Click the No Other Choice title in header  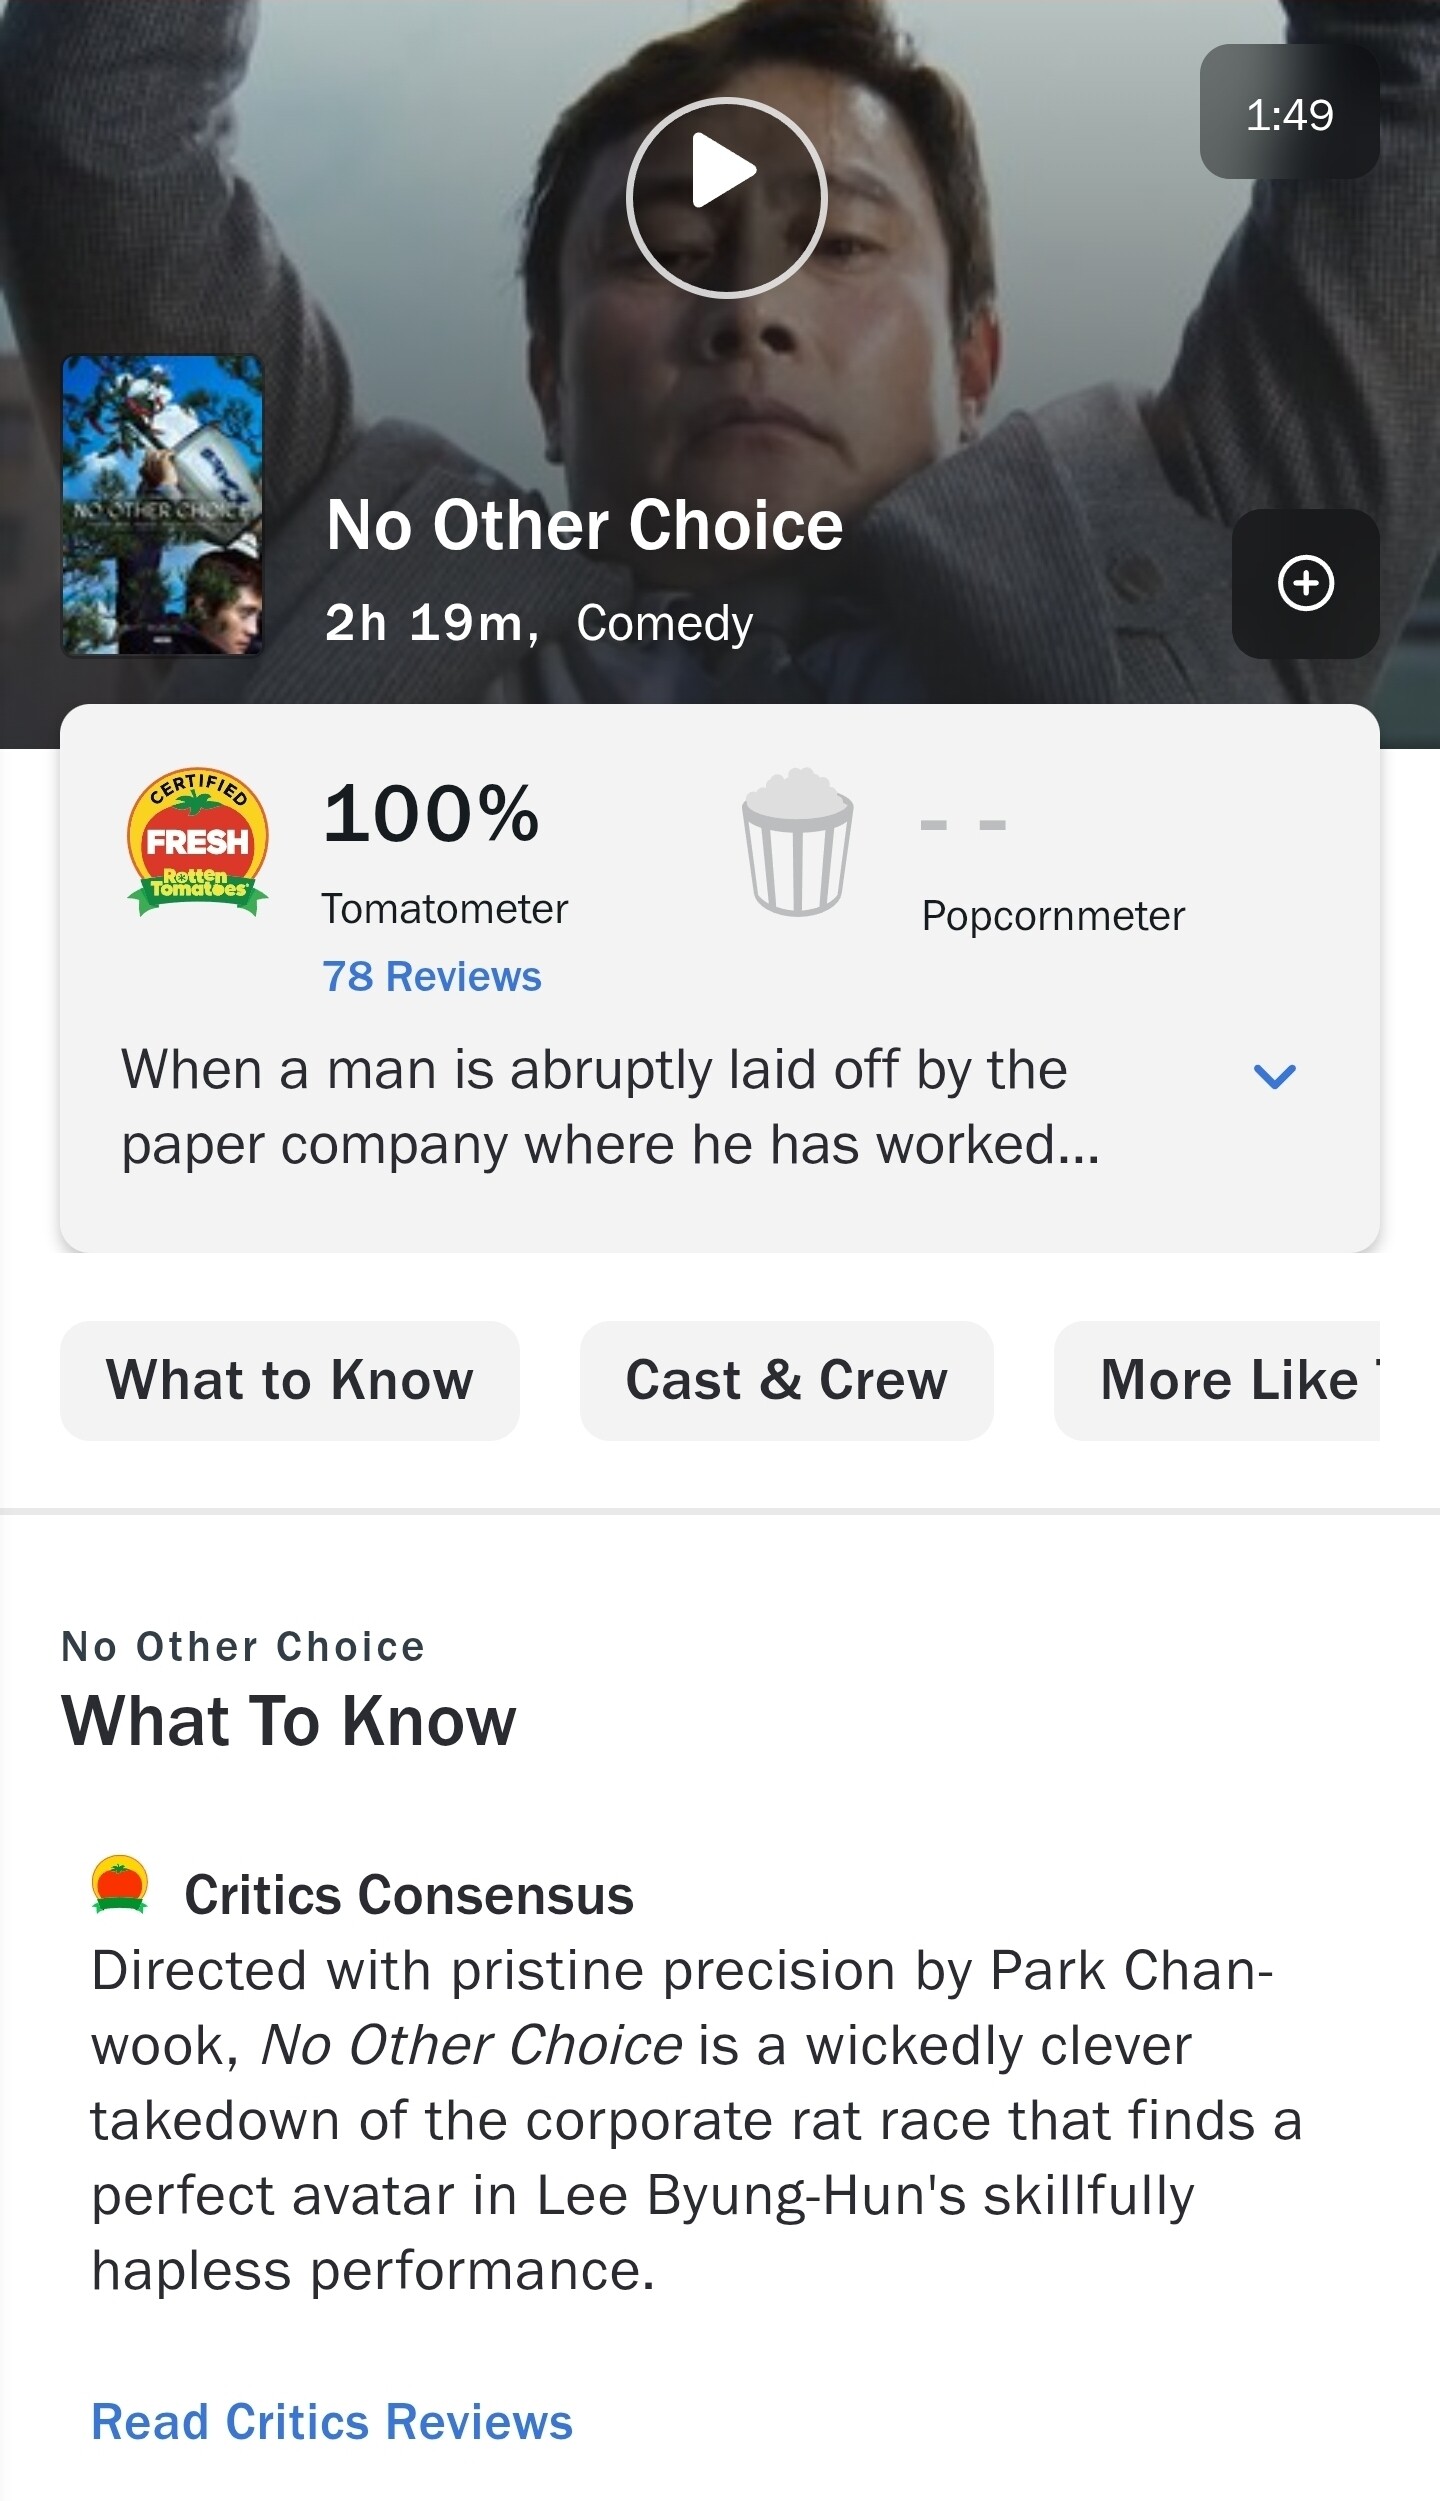584,525
